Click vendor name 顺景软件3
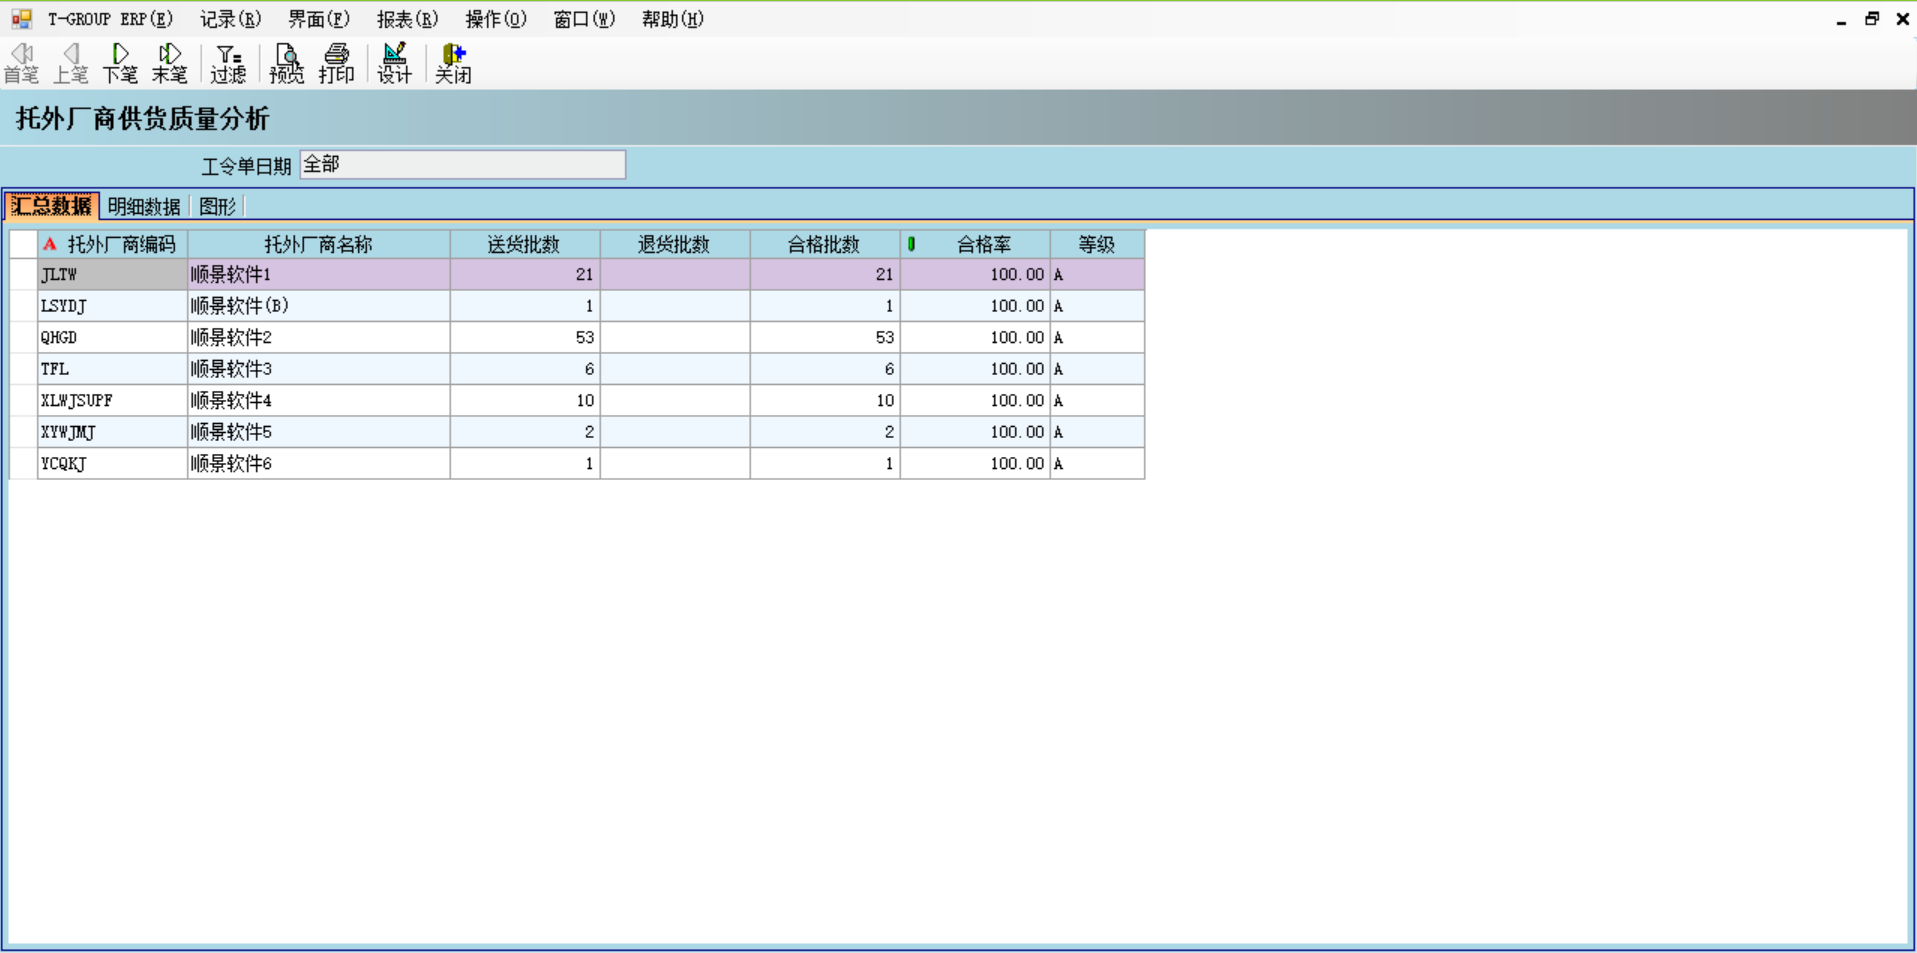The width and height of the screenshot is (1917, 953). click(318, 369)
